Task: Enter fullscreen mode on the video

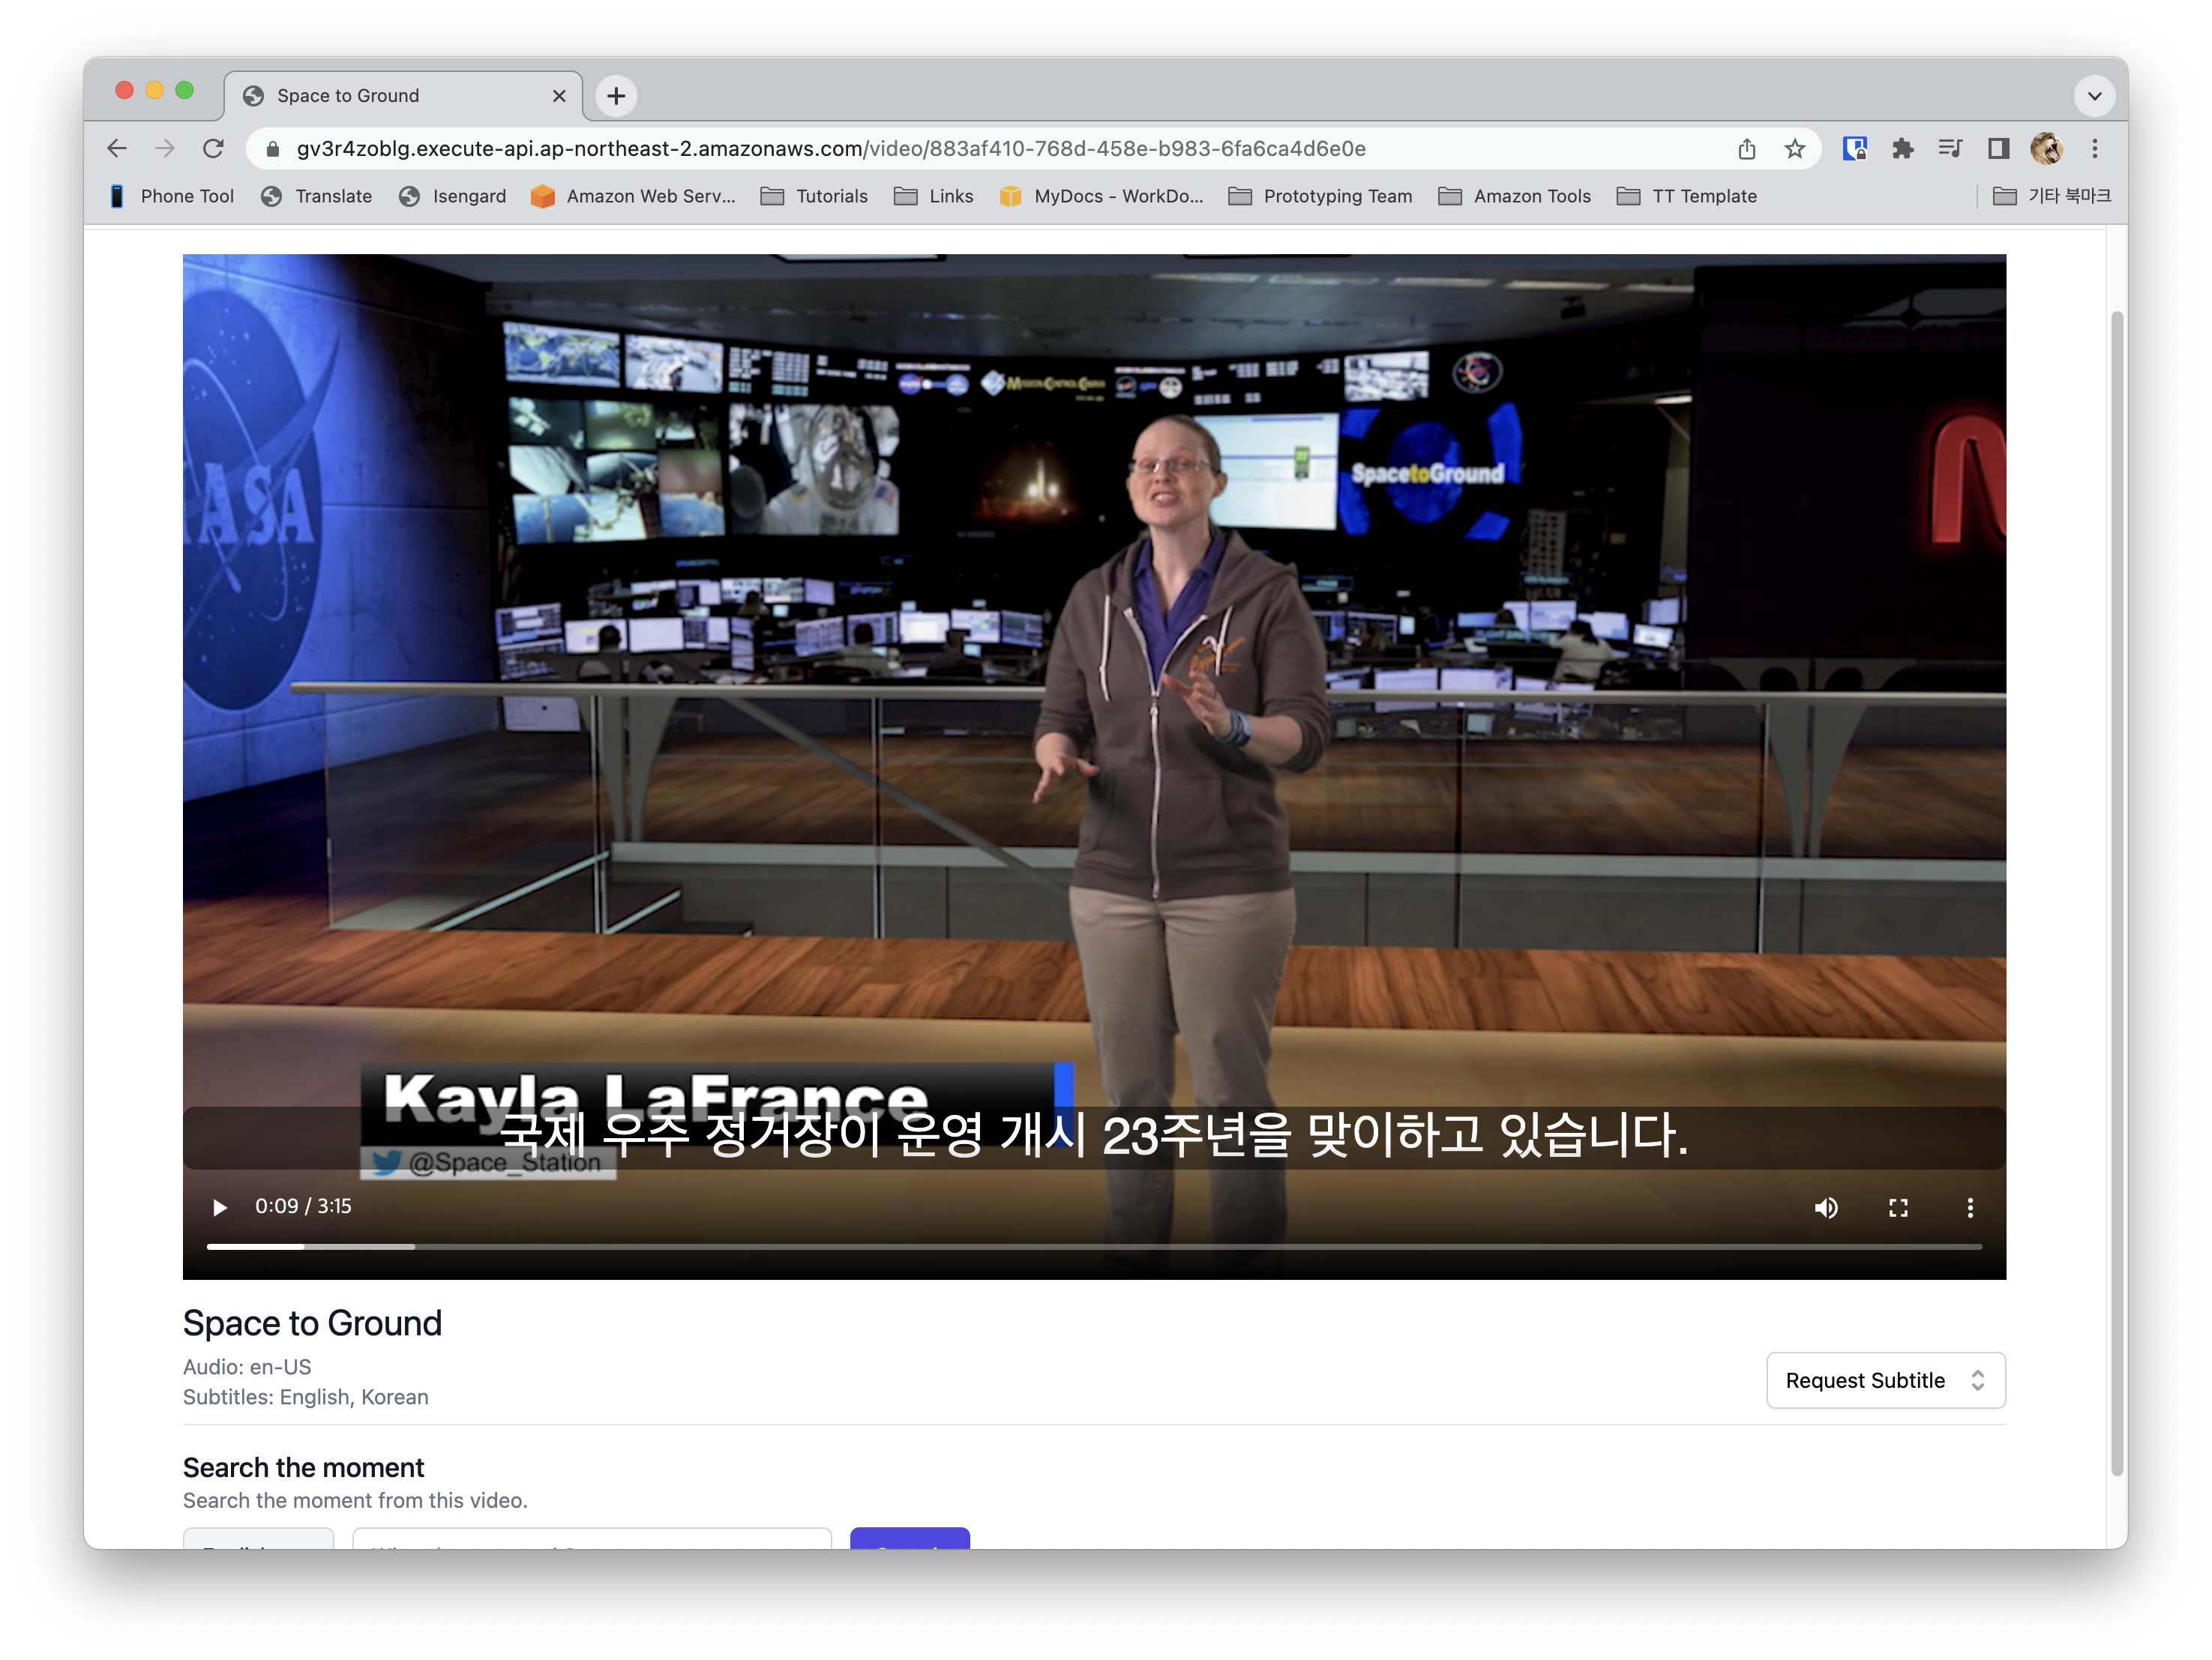Action: (1897, 1207)
